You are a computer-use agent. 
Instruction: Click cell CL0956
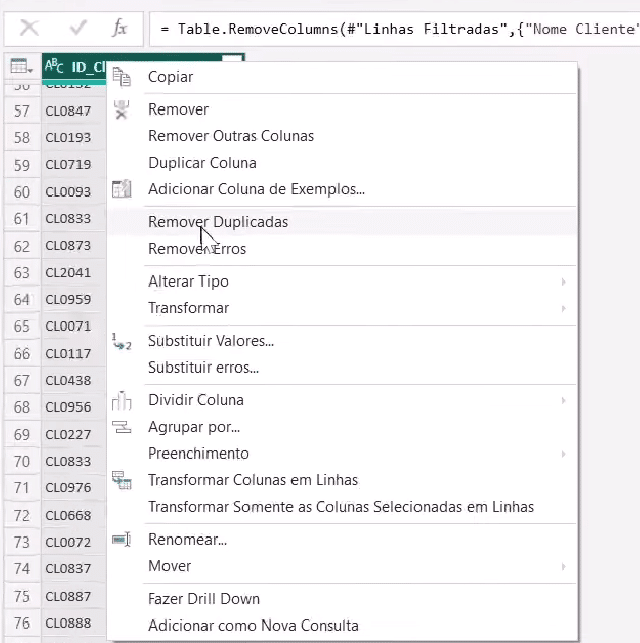pyautogui.click(x=68, y=408)
